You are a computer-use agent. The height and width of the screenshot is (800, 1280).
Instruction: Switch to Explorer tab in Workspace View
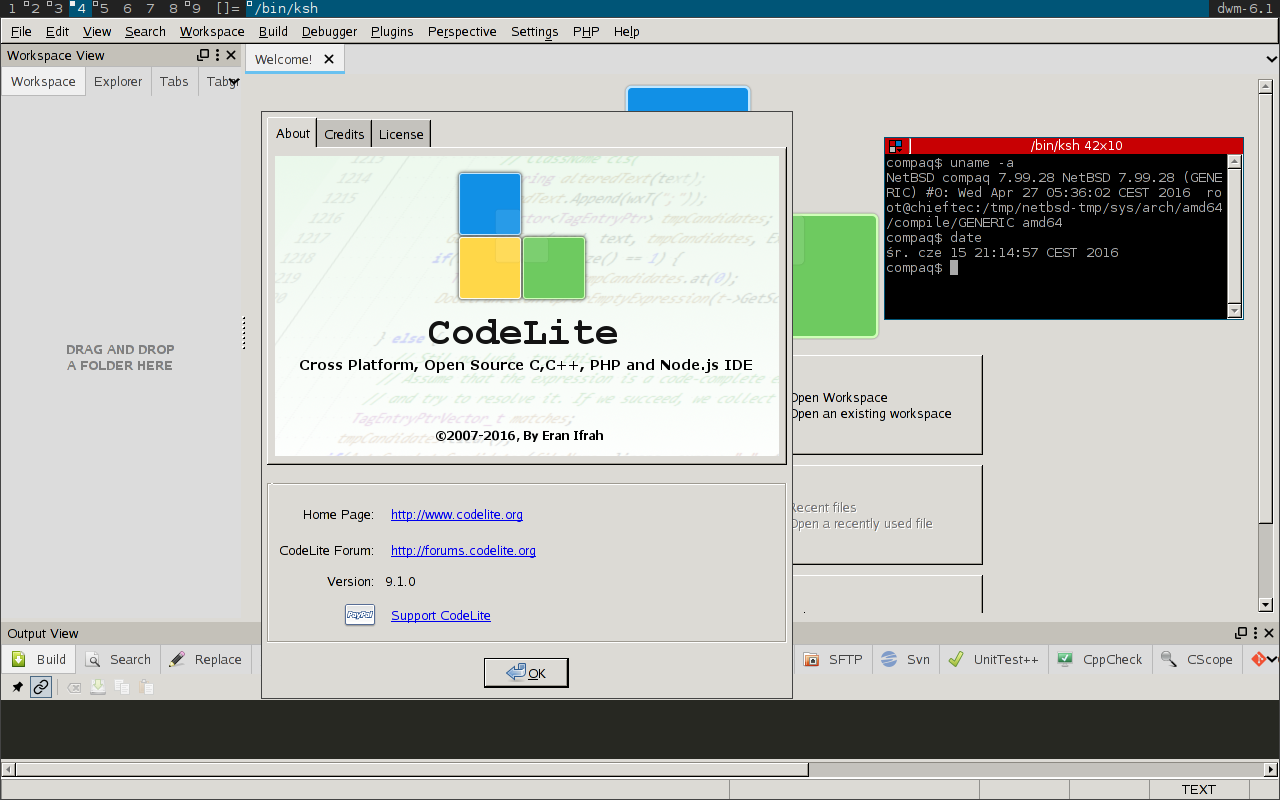[118, 82]
